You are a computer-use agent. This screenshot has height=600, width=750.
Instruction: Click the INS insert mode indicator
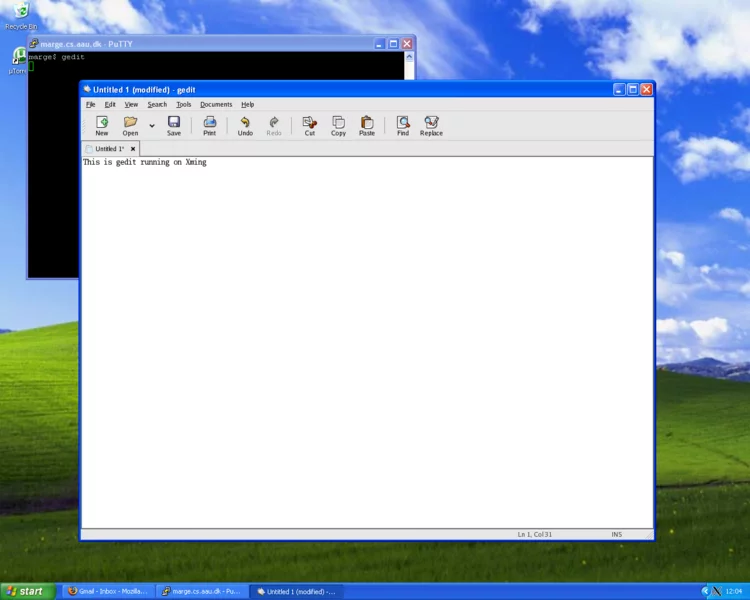tap(617, 534)
